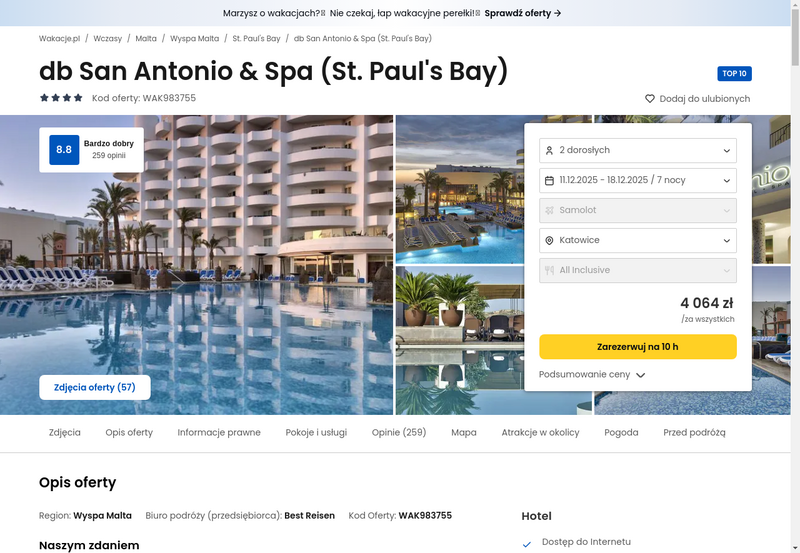
Task: Click the location pin icon by Katowice
Action: (x=550, y=240)
